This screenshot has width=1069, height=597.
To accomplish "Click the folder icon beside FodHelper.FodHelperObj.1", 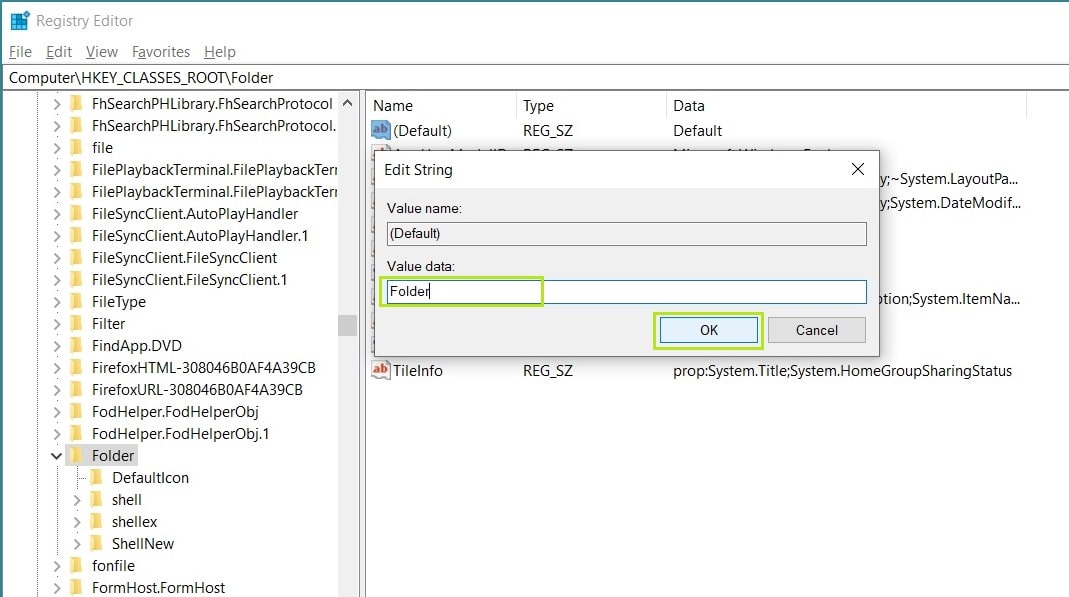I will [77, 433].
